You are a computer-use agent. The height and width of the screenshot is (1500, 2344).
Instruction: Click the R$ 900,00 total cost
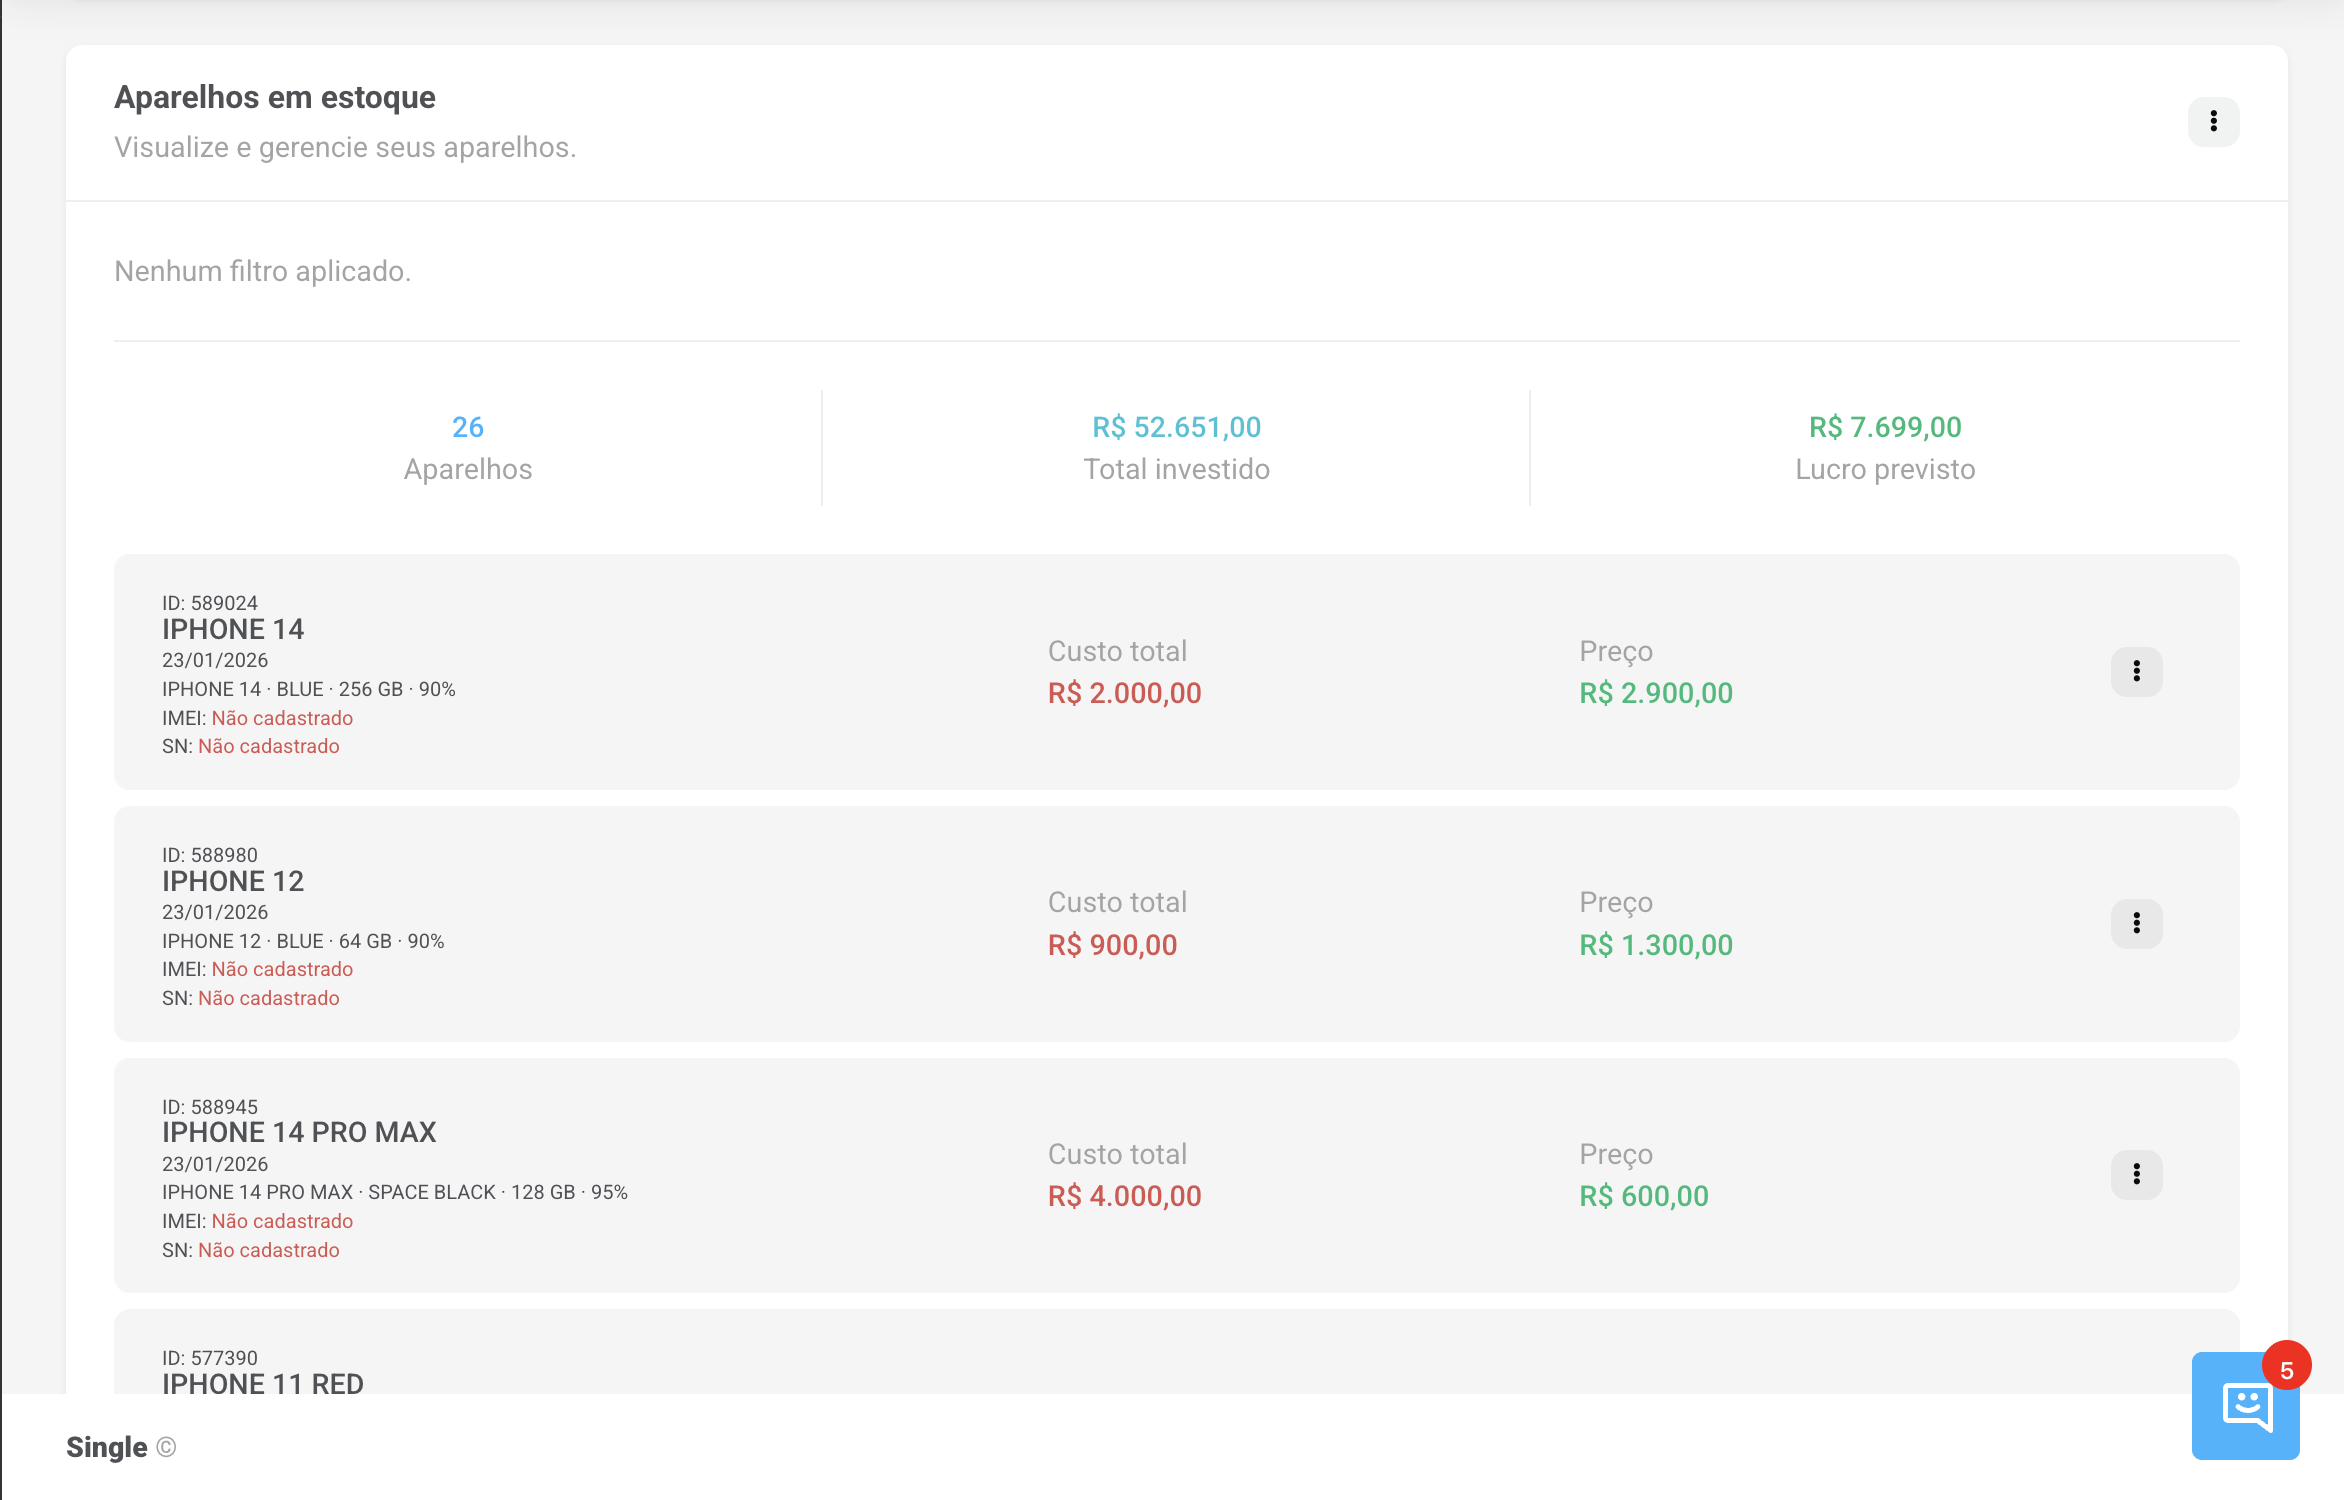(x=1113, y=945)
